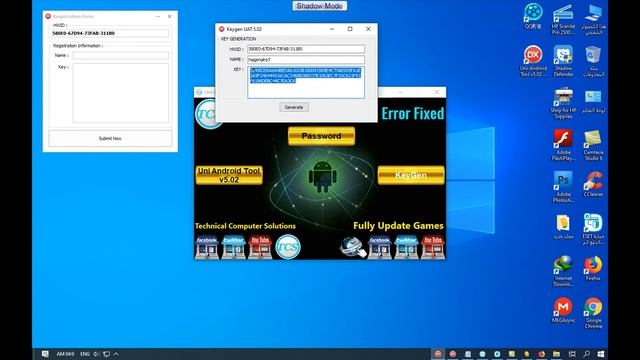Viewport: 640px width, 360px height.
Task: Click Firefox icon on the taskbar
Action: (x=542, y=354)
